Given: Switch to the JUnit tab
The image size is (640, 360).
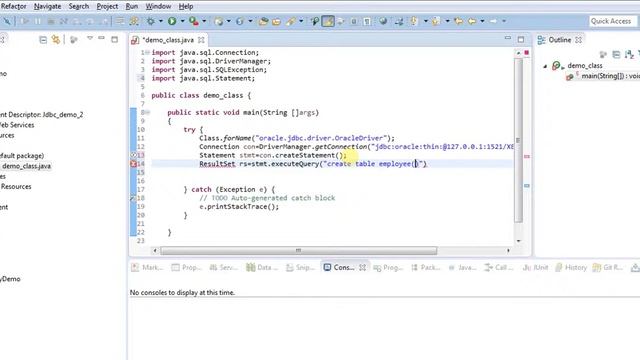Looking at the screenshot, I should point(536,268).
